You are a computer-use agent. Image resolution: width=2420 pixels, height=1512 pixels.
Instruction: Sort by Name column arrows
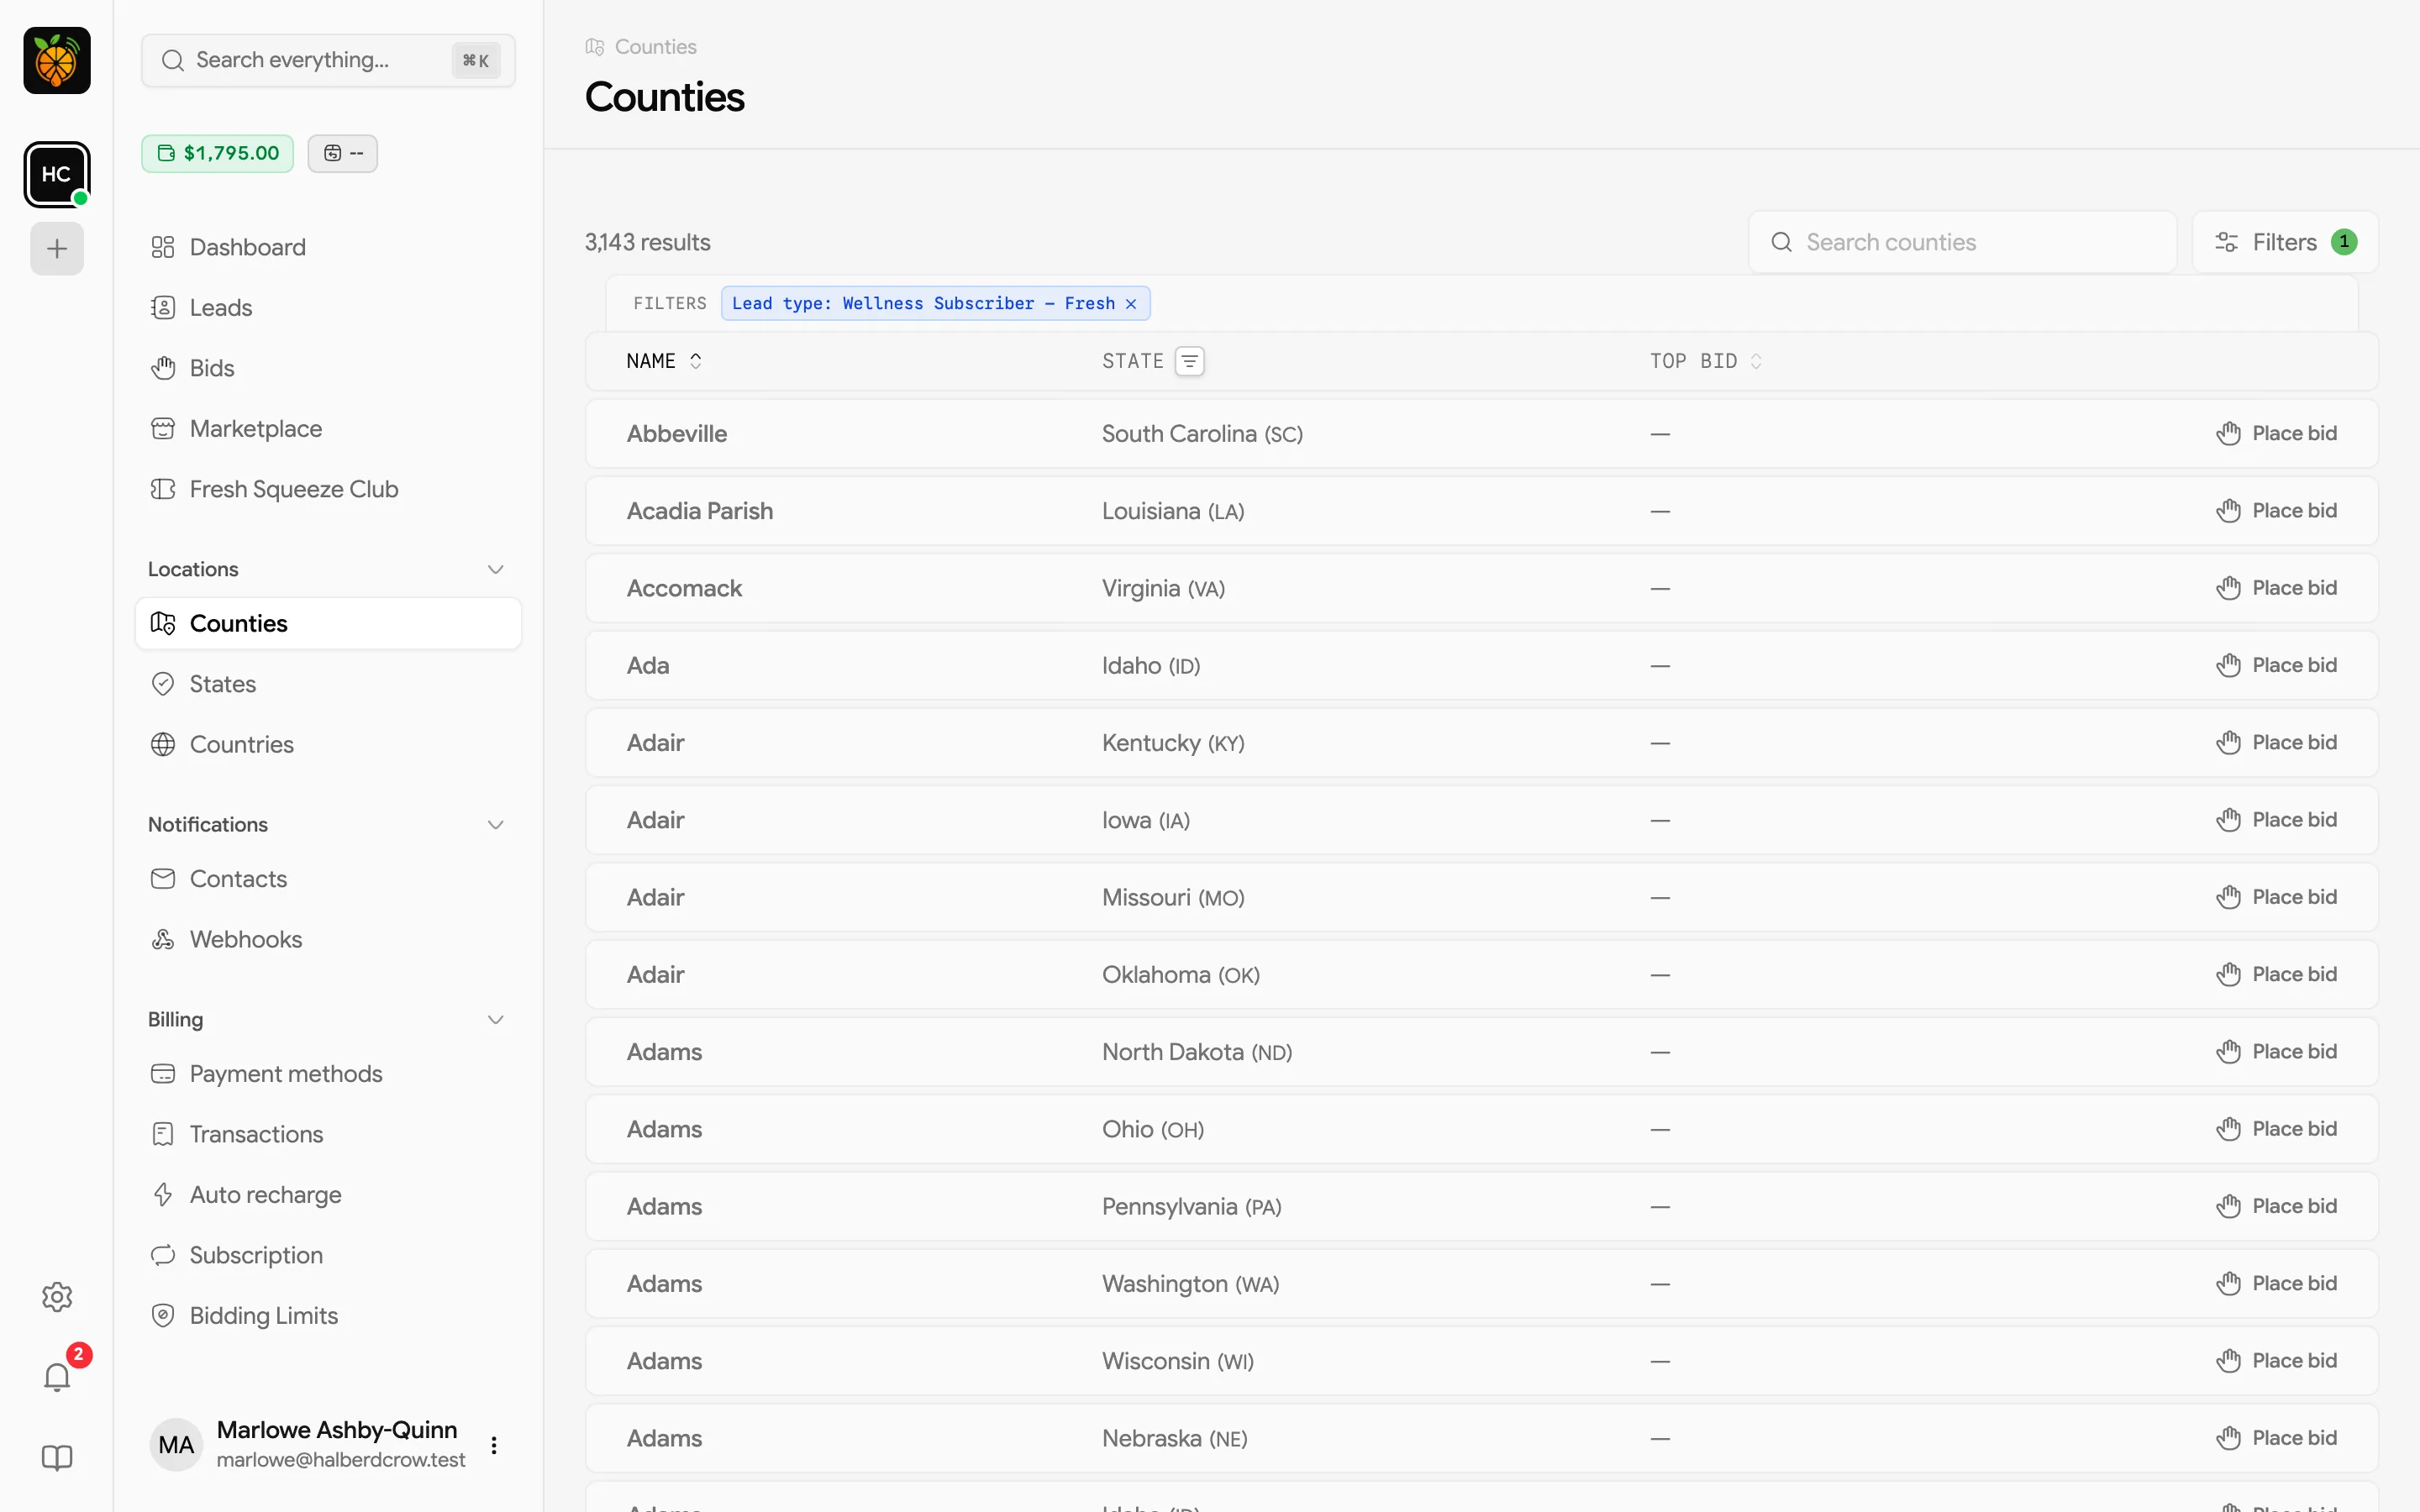click(696, 361)
